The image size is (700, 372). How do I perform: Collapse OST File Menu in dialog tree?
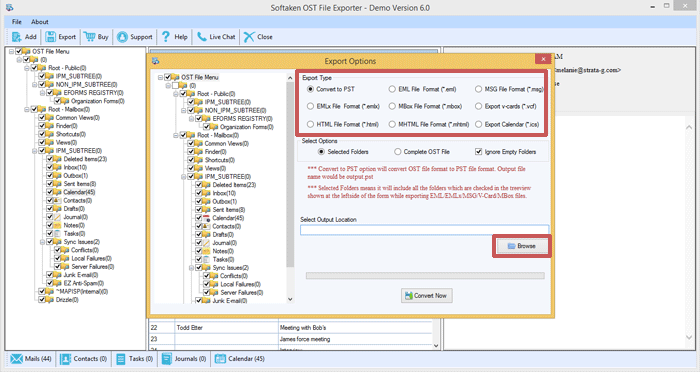(160, 77)
